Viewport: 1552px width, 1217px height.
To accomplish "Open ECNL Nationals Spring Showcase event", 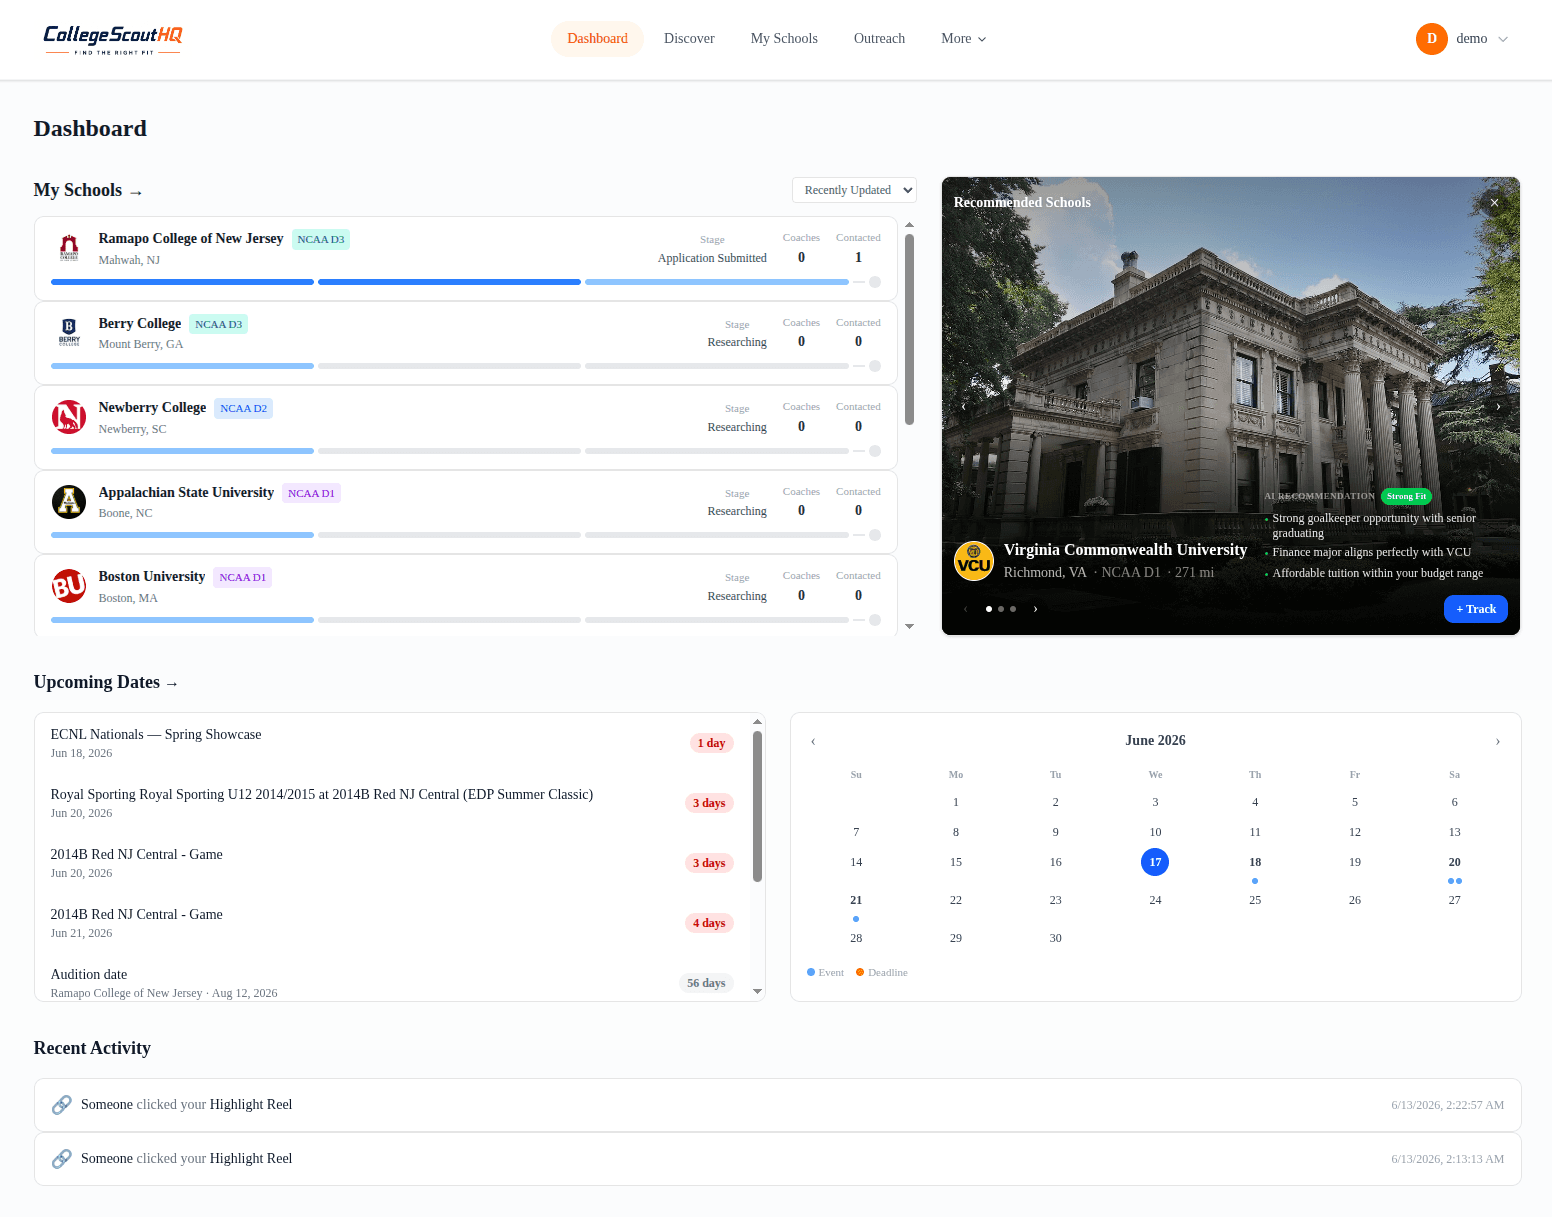I will 392,743.
